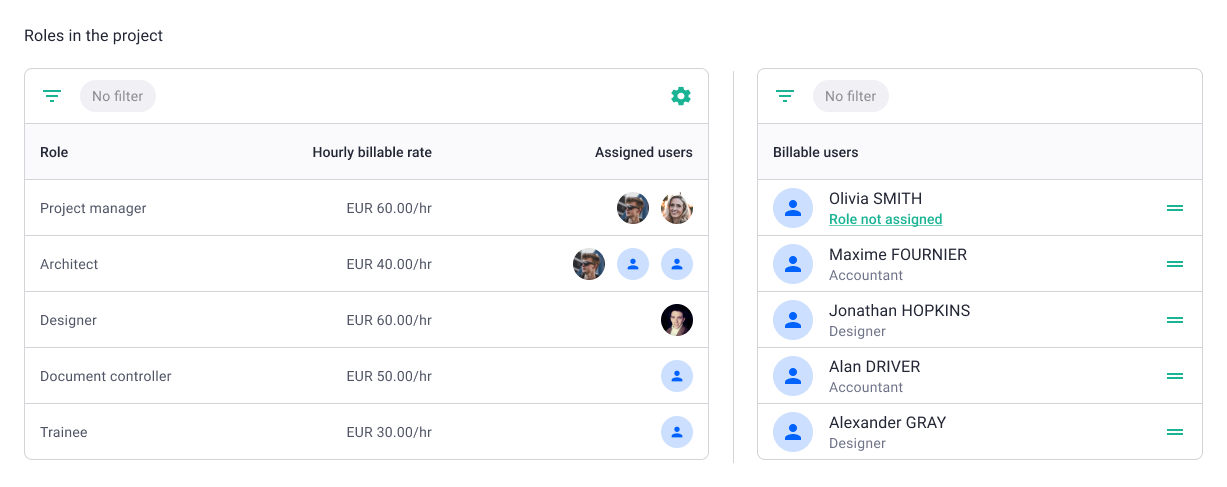Click the Architect row's first user photo
This screenshot has width=1227, height=487.
pos(589,264)
